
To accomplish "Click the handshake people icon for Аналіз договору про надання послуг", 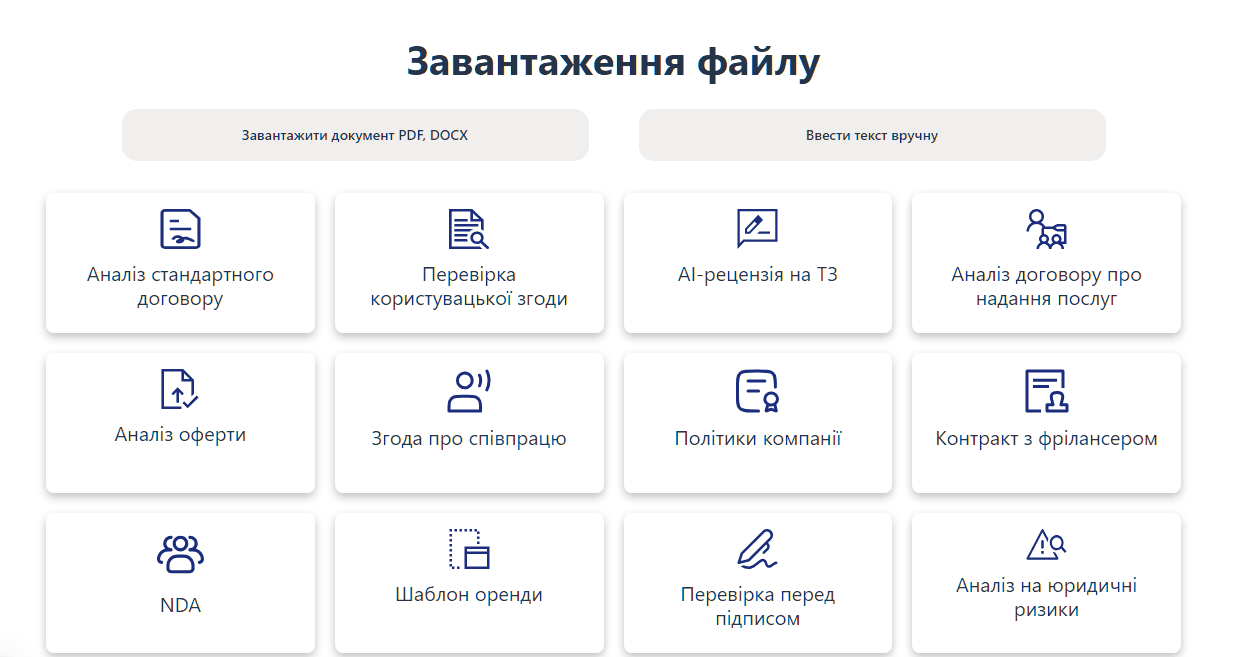I will click(1046, 228).
